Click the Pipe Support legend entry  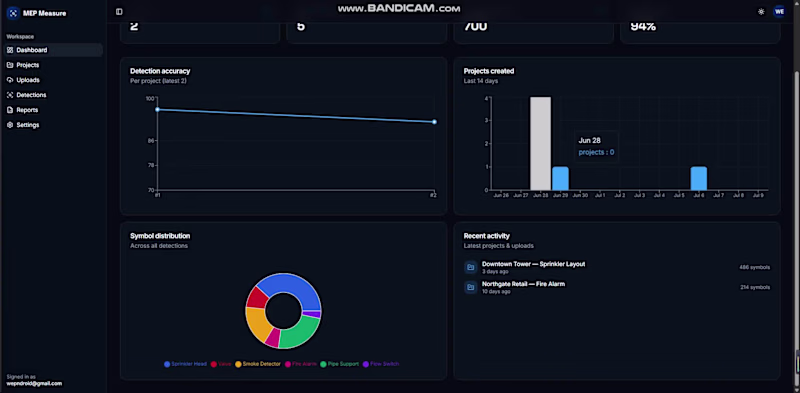click(x=339, y=364)
